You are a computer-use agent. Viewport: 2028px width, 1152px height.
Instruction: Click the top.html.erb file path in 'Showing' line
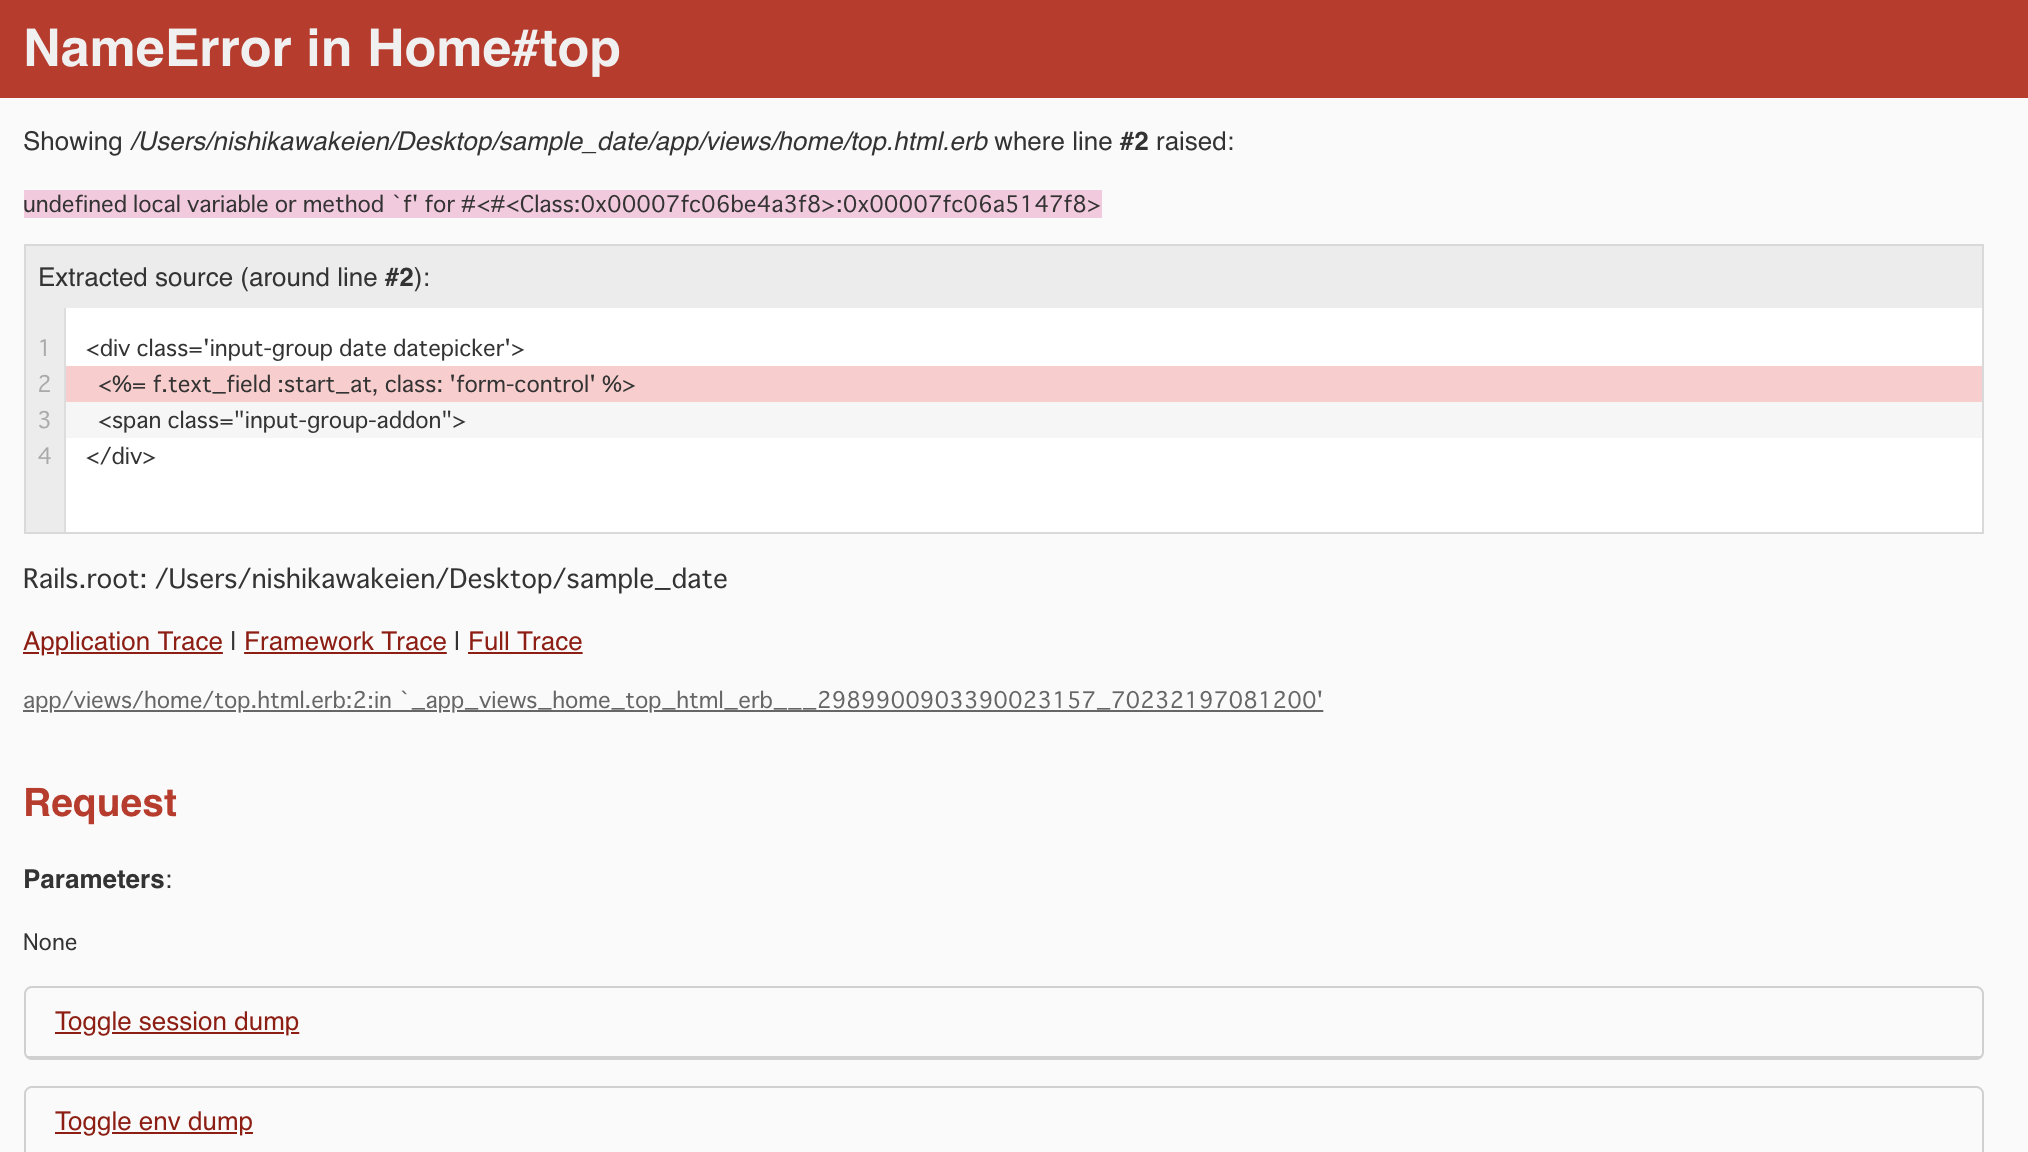coord(559,142)
